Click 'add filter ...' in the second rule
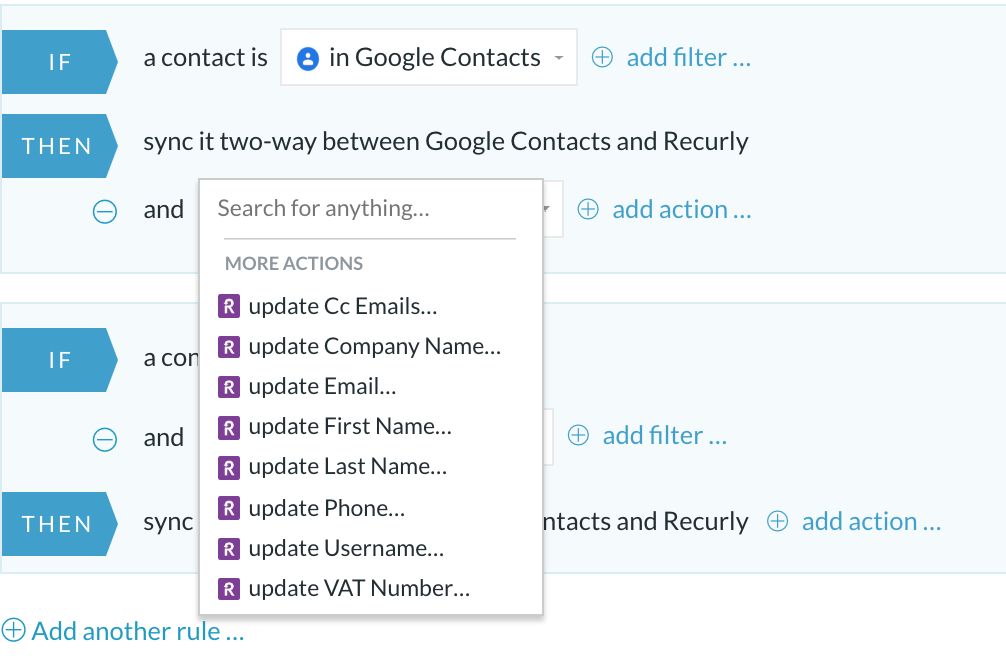 click(x=665, y=435)
